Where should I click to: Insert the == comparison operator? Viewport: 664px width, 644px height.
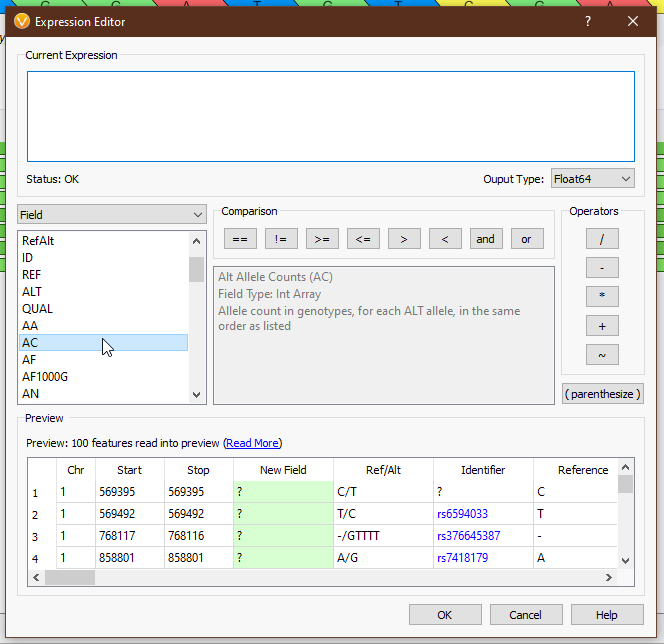[x=240, y=239]
